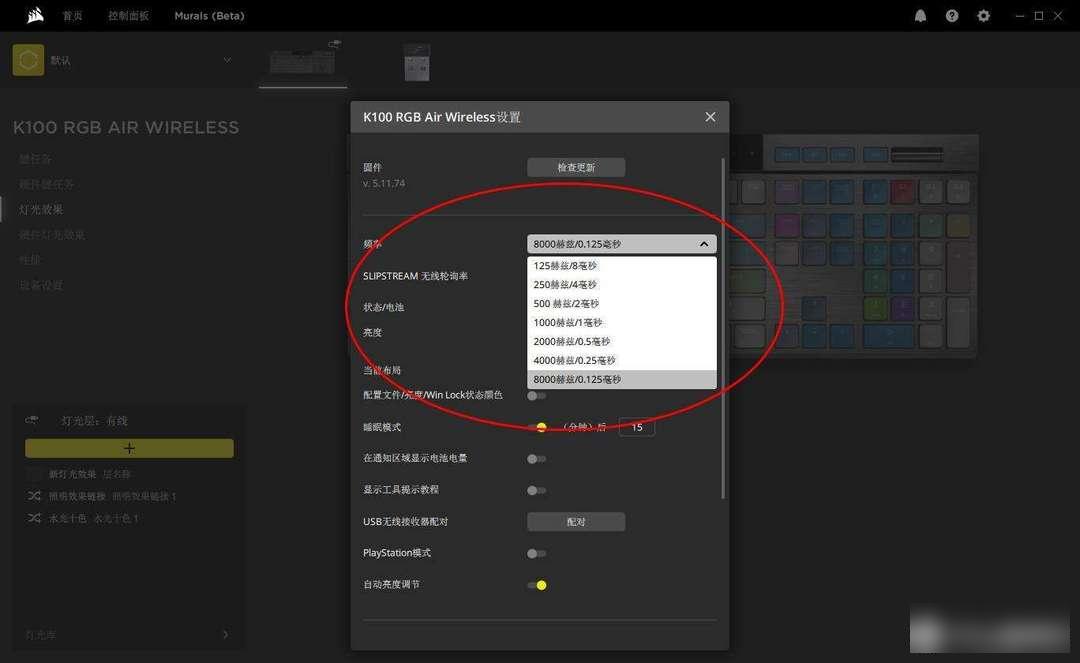Viewport: 1080px width, 663px height.
Task: Click 水光十色 layer name
Action: 68,518
